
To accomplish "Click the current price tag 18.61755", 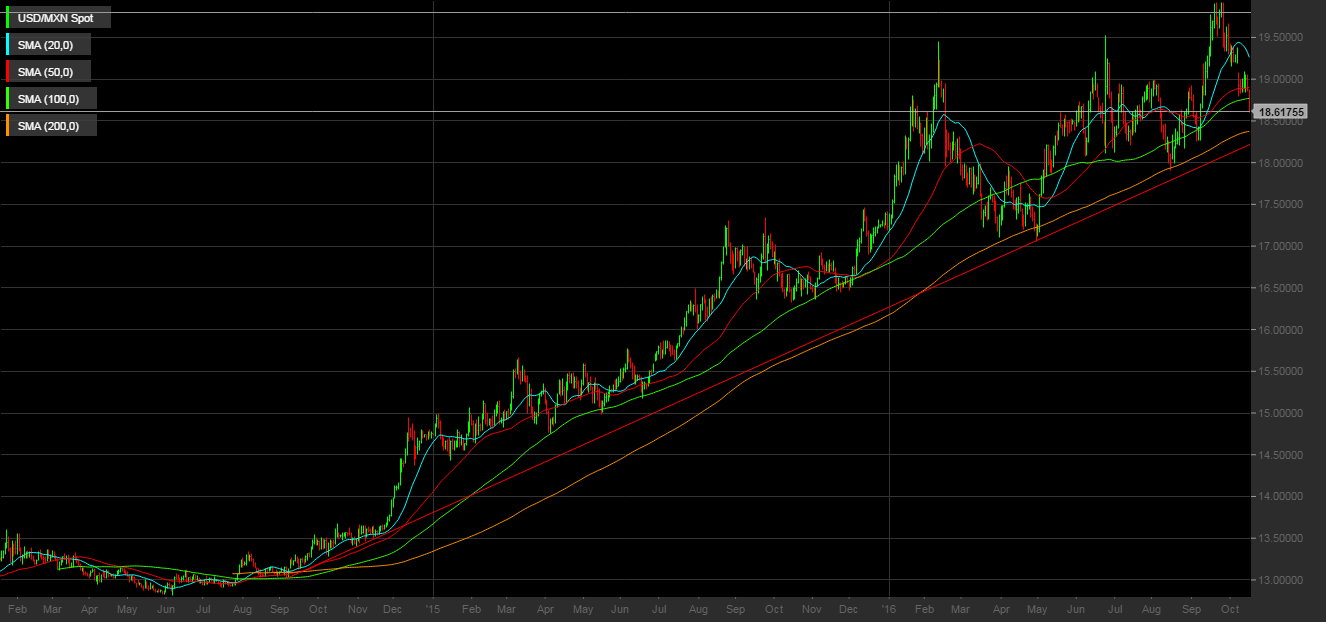I will pyautogui.click(x=1280, y=112).
